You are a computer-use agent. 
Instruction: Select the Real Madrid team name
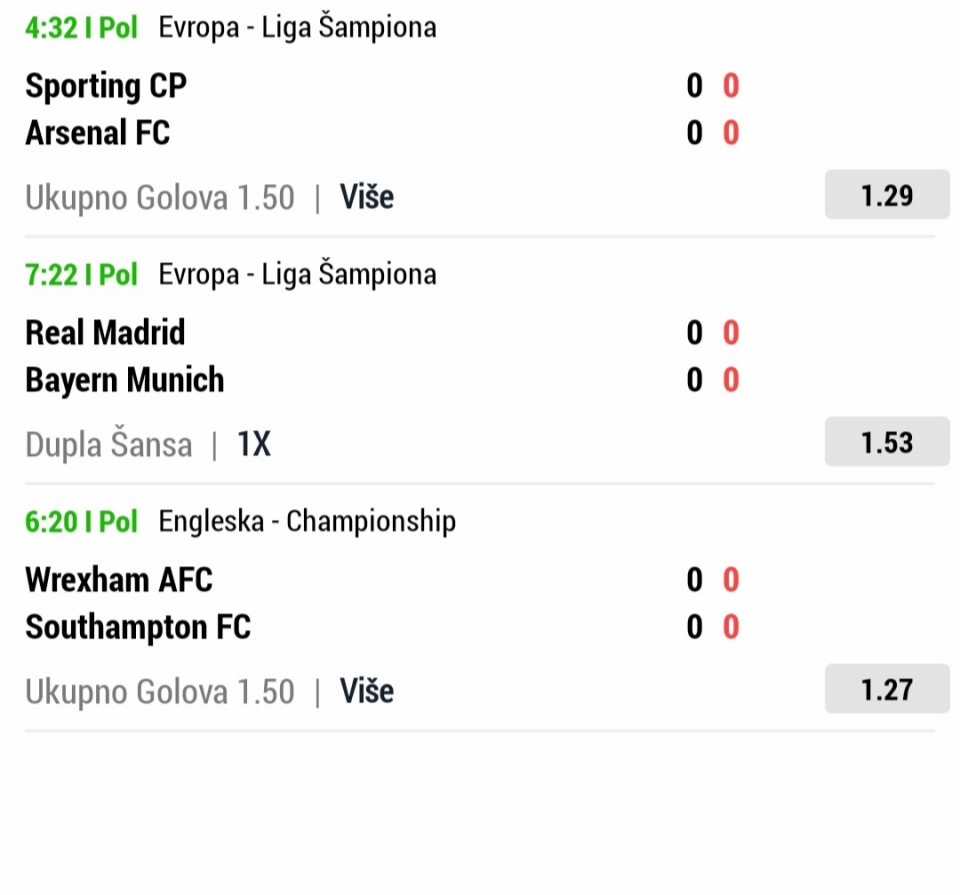pyautogui.click(x=105, y=333)
